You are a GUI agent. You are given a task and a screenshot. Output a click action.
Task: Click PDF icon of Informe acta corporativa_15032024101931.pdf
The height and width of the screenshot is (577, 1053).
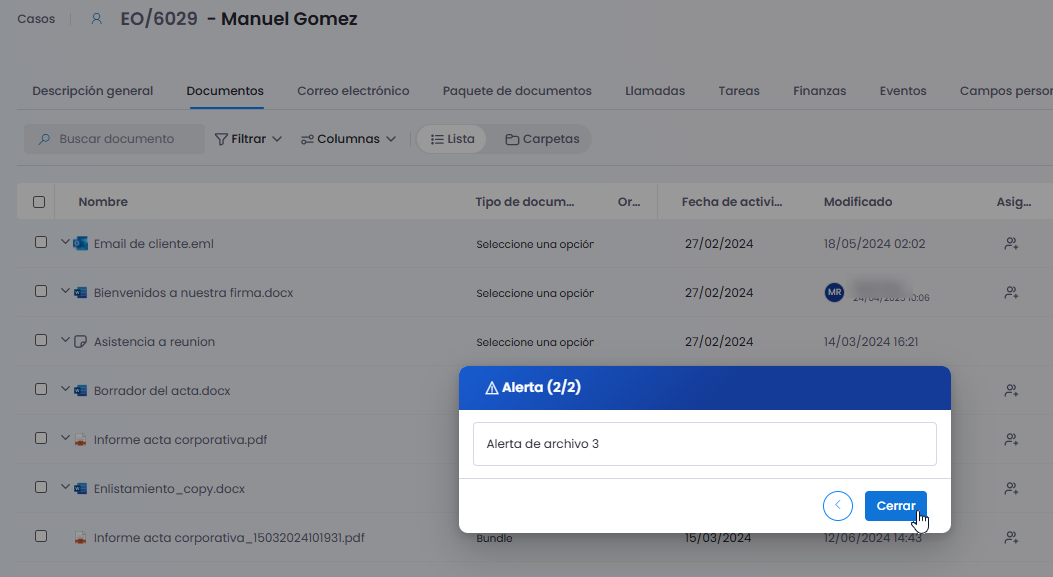81,538
